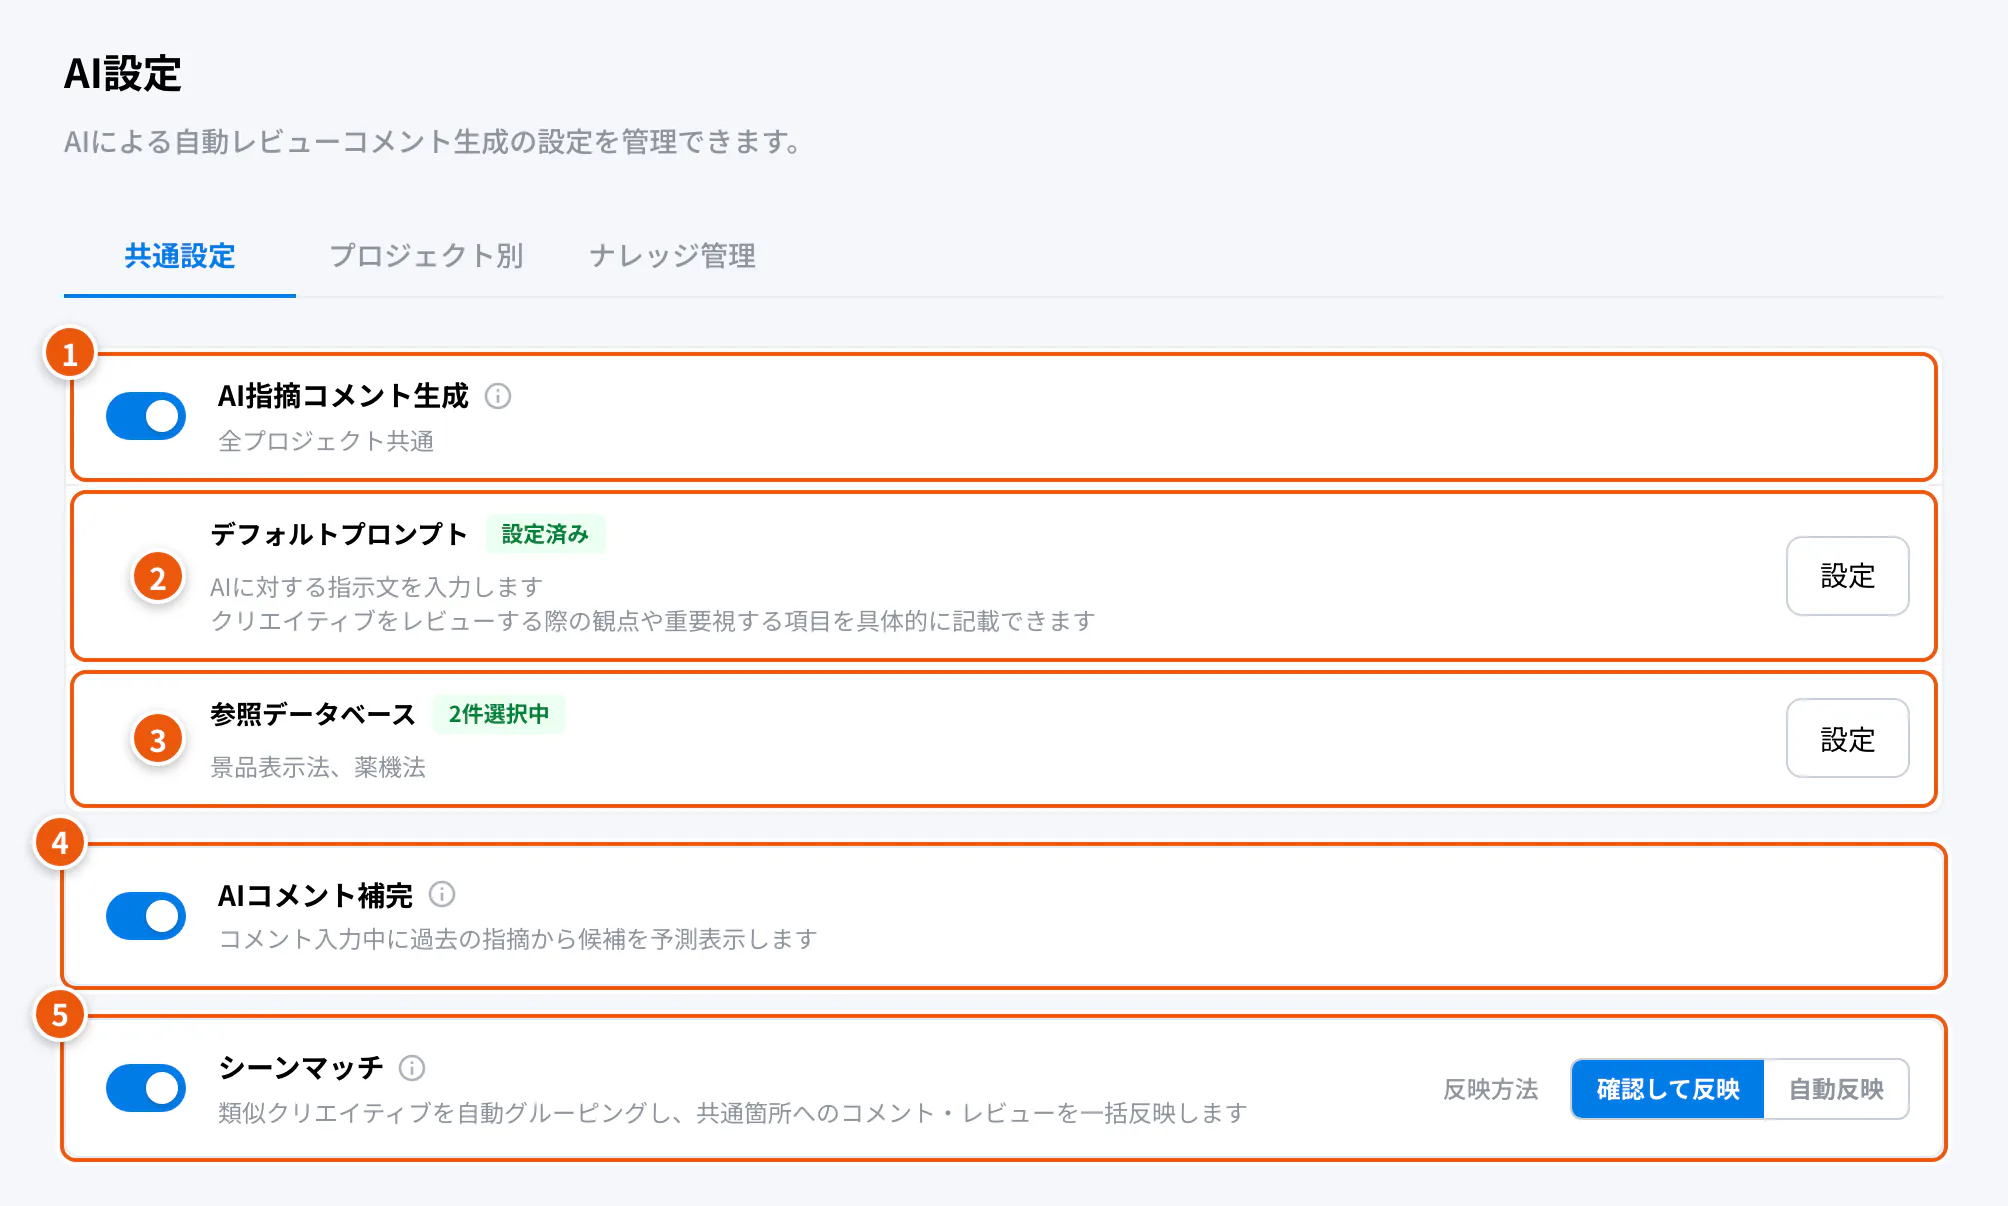Toggle the シーンマッチ switch
The height and width of the screenshot is (1206, 2008).
click(146, 1088)
